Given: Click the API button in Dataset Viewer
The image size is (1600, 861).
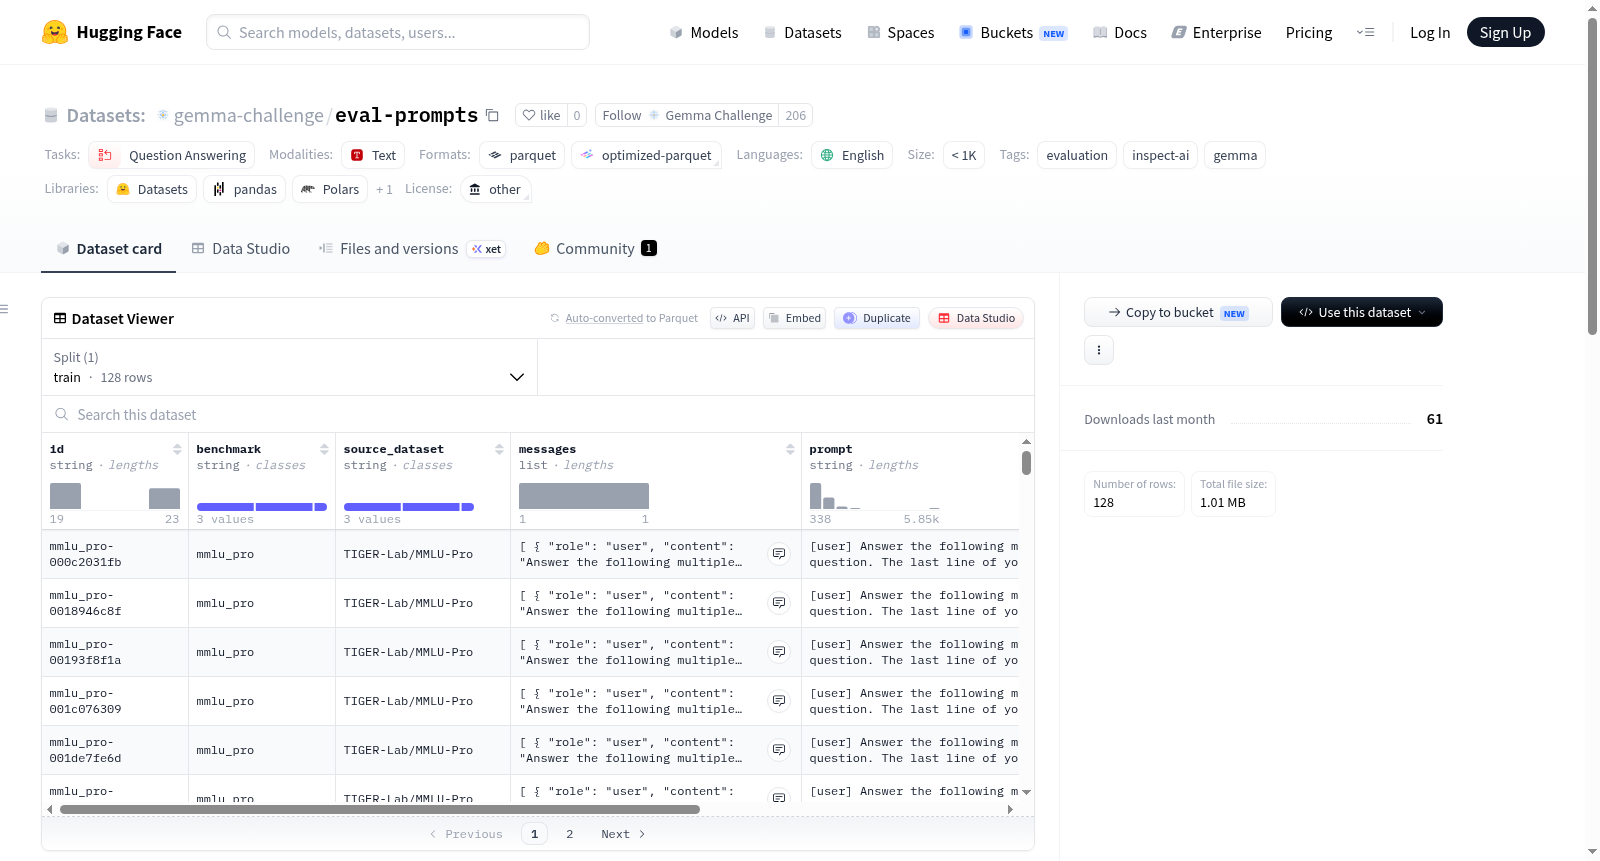Looking at the screenshot, I should (x=732, y=318).
